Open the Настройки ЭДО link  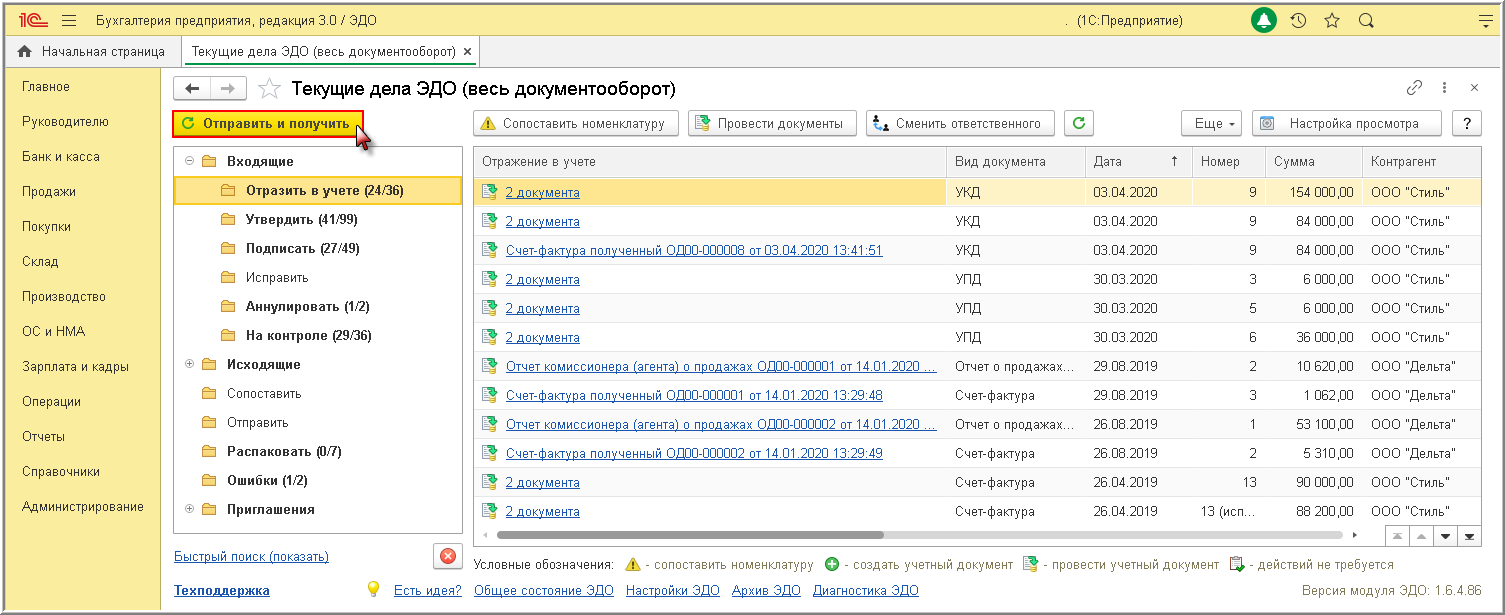[672, 590]
